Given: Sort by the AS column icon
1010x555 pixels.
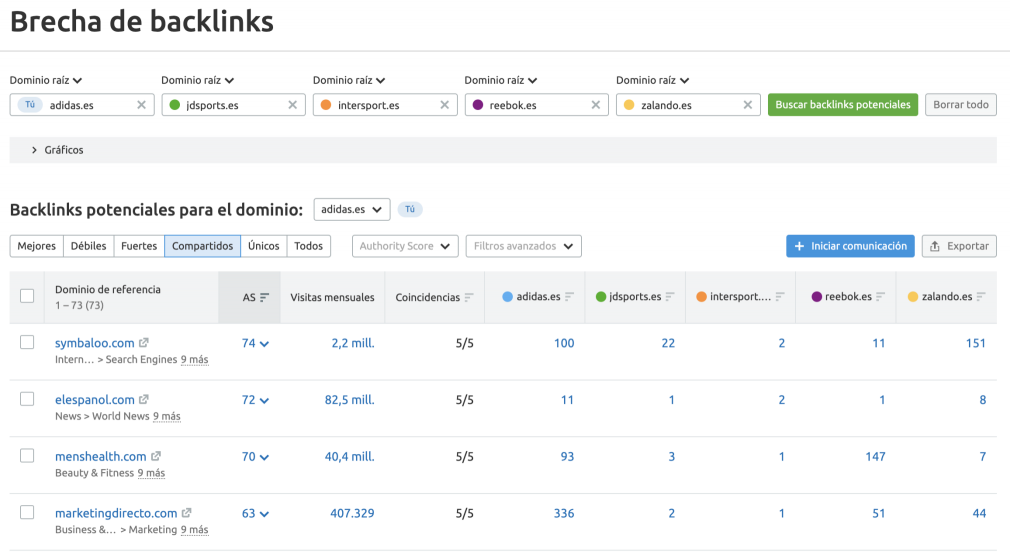Looking at the screenshot, I should (x=265, y=297).
